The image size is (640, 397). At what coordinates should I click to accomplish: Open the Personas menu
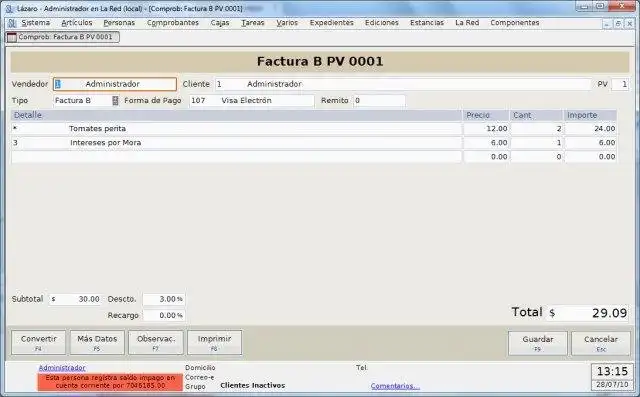coord(119,23)
